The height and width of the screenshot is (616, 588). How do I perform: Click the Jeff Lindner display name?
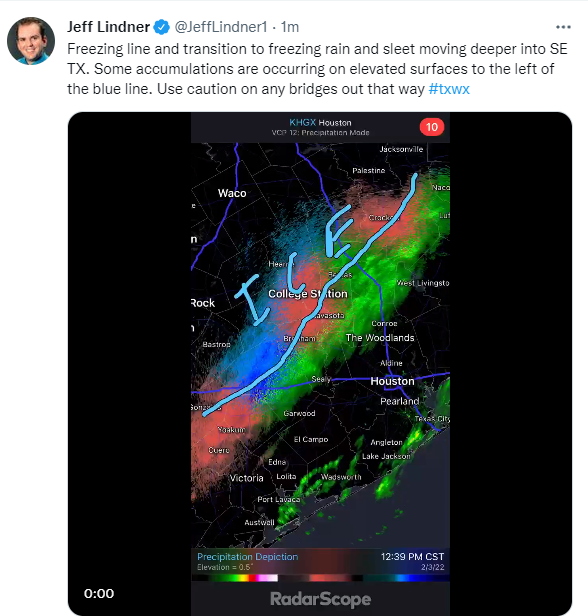[x=108, y=27]
